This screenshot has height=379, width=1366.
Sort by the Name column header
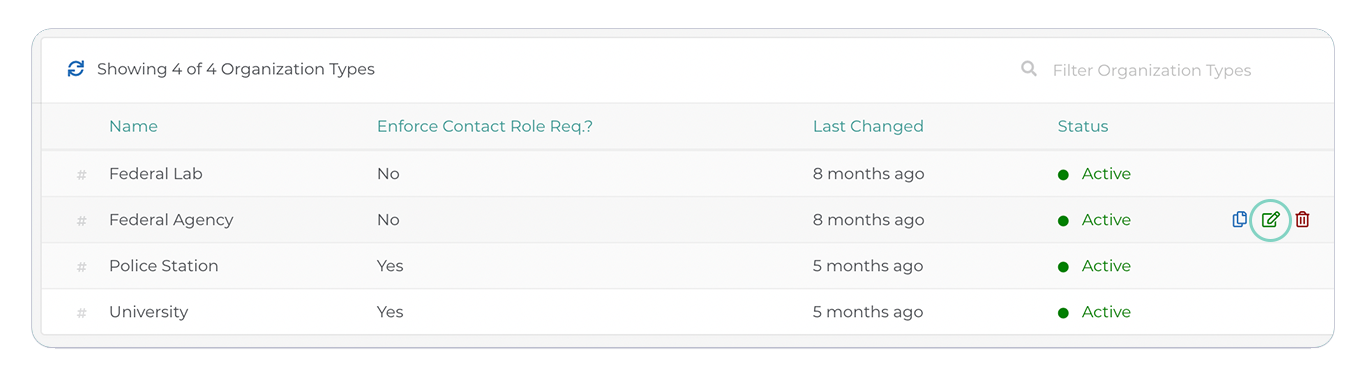(x=133, y=126)
